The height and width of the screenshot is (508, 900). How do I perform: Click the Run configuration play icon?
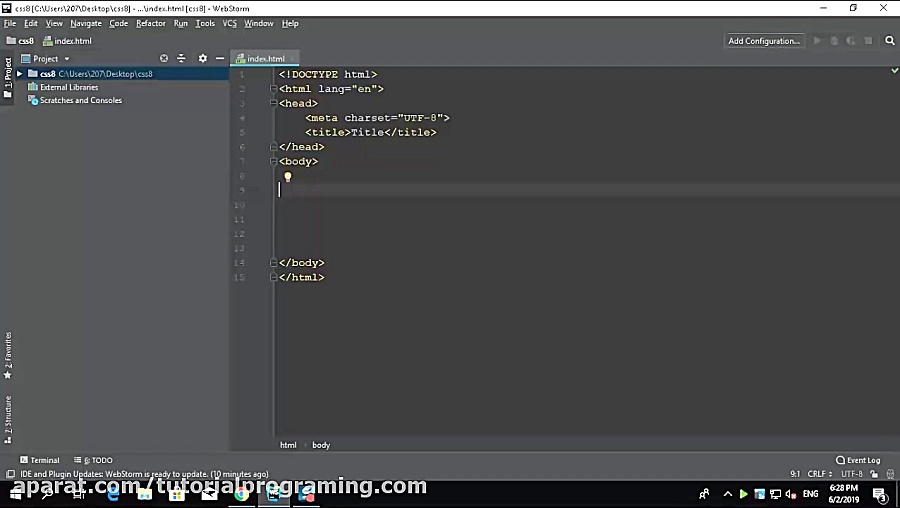(x=817, y=41)
